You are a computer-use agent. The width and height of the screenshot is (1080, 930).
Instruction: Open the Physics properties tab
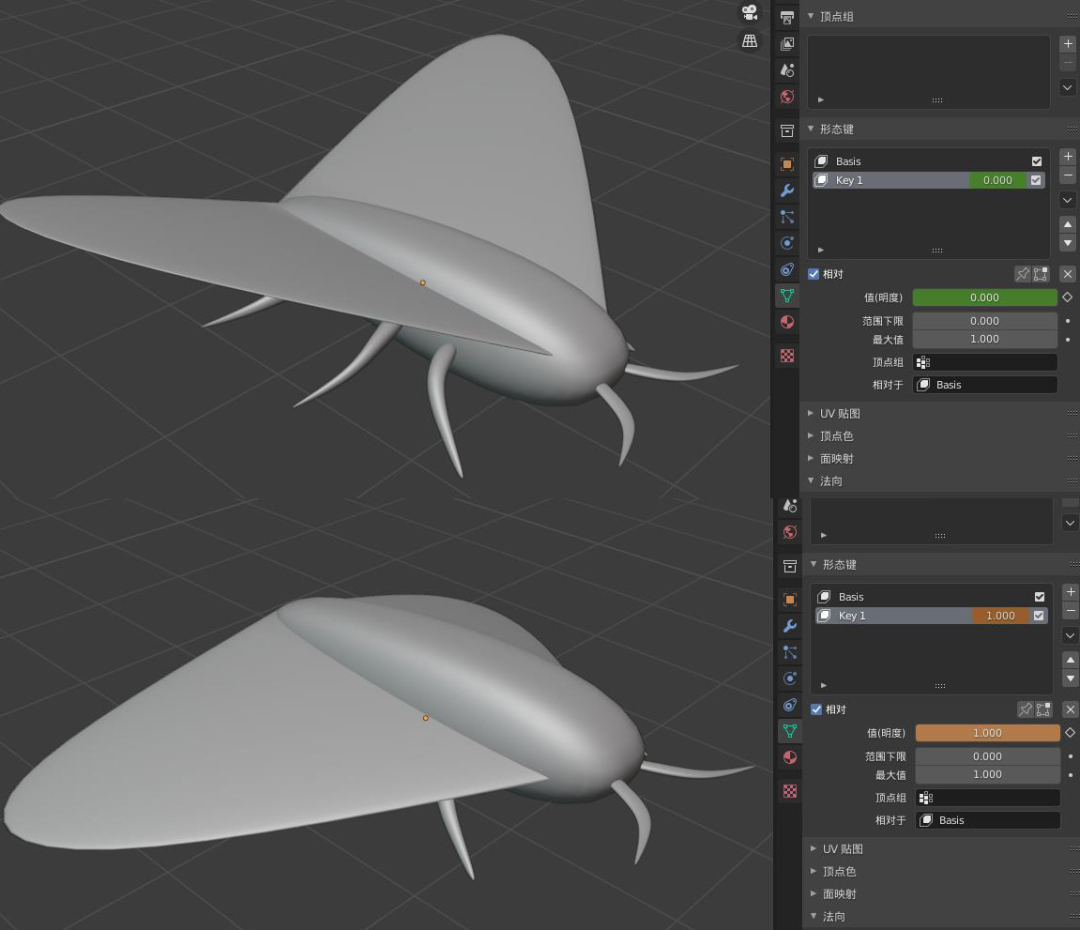pos(787,242)
